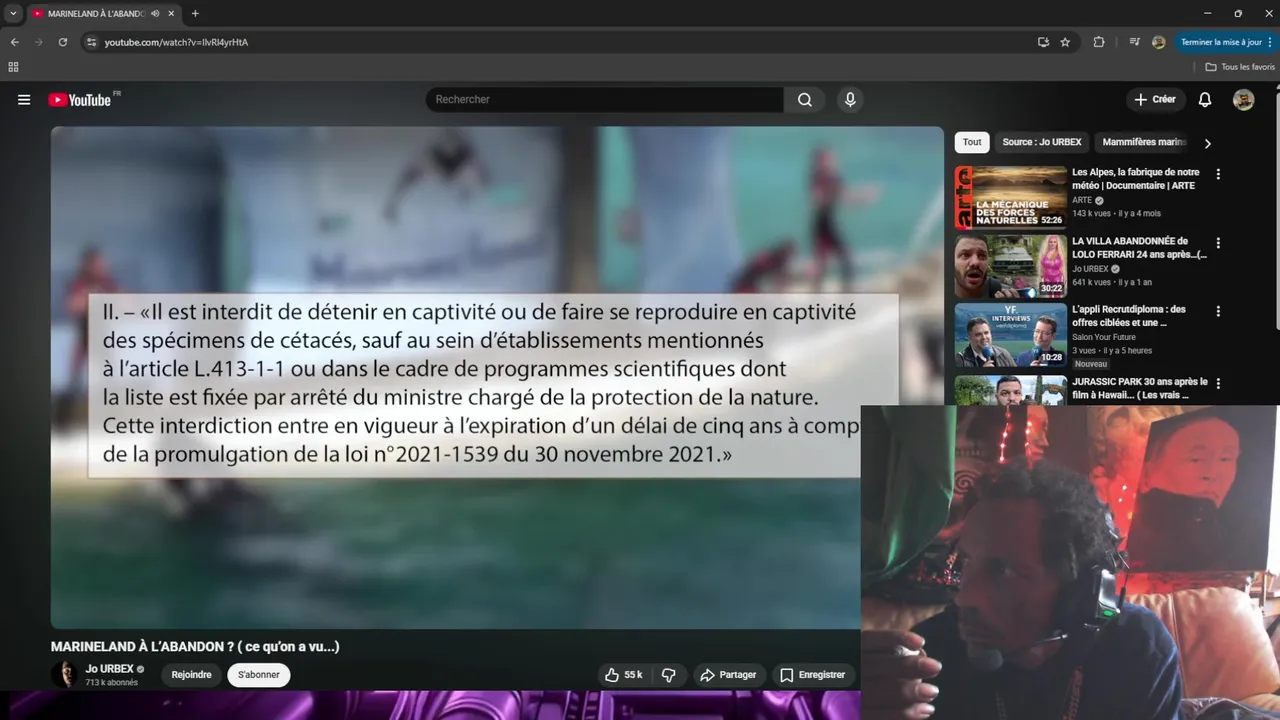Select the Tout filter chip
The image size is (1280, 720).
972,142
